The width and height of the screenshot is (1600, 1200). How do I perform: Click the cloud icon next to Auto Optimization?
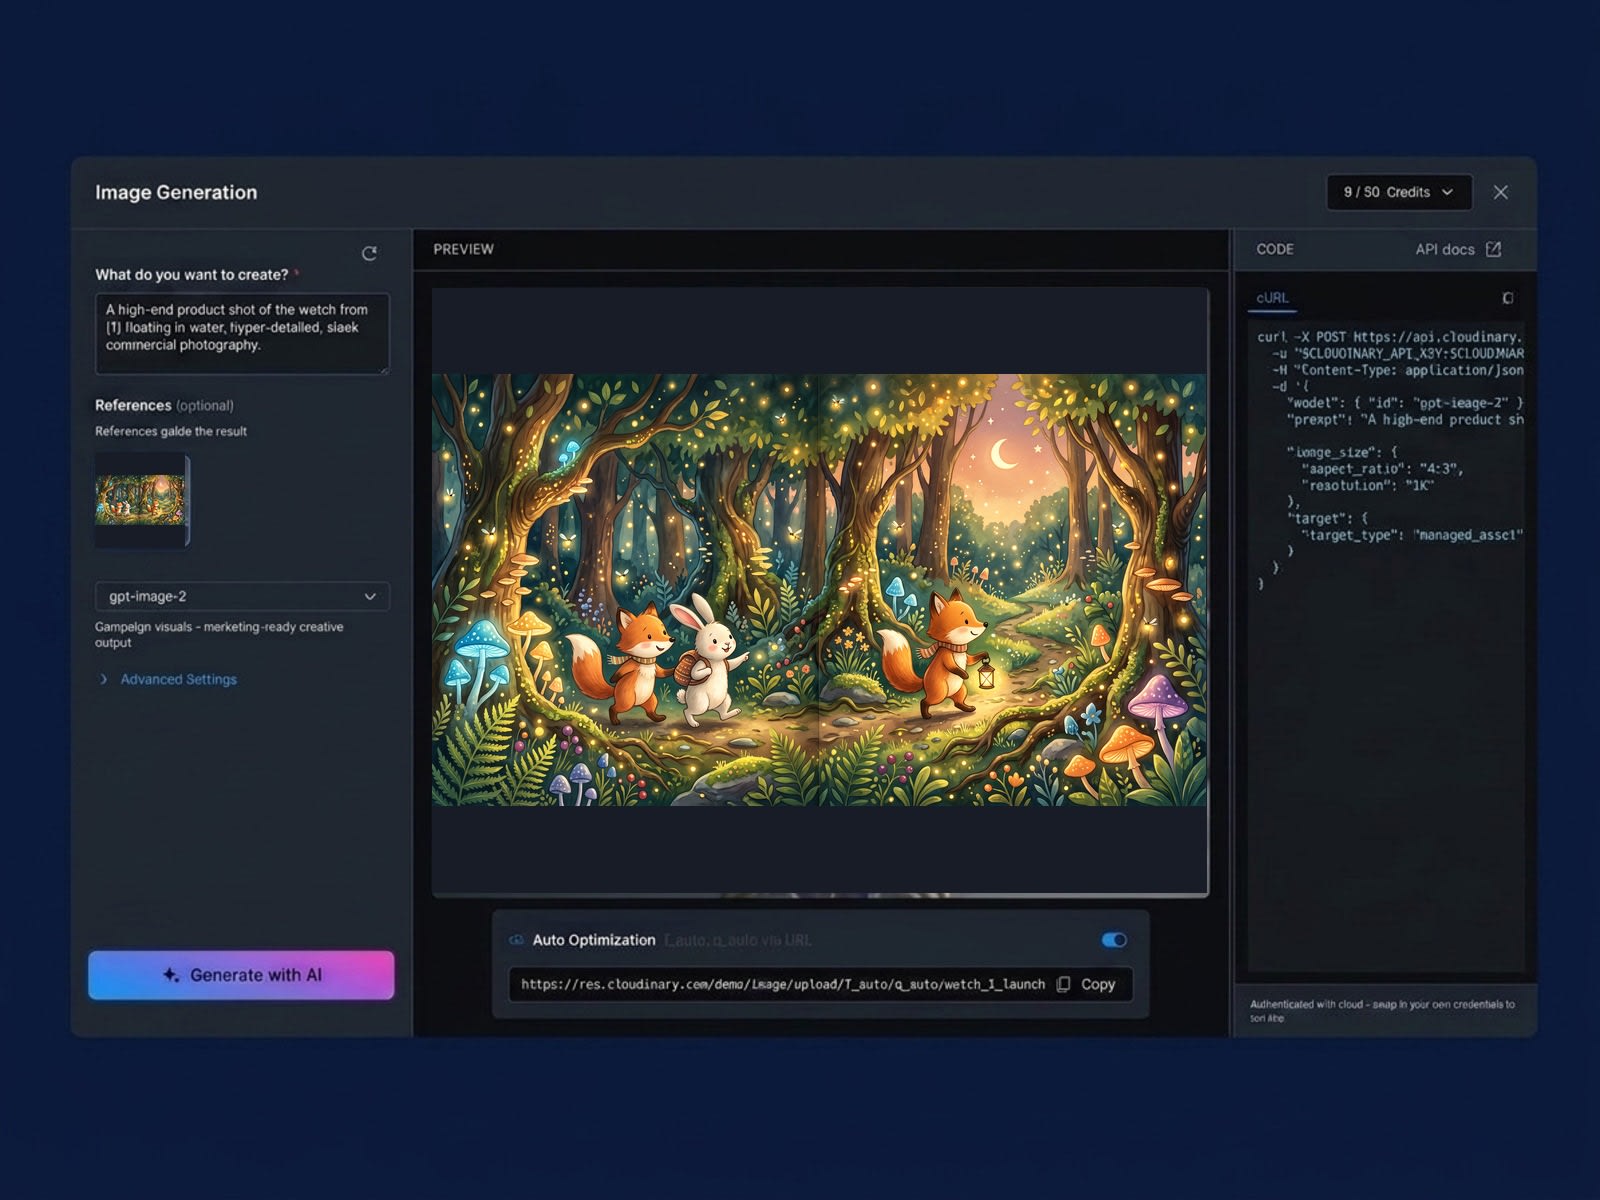[x=517, y=940]
